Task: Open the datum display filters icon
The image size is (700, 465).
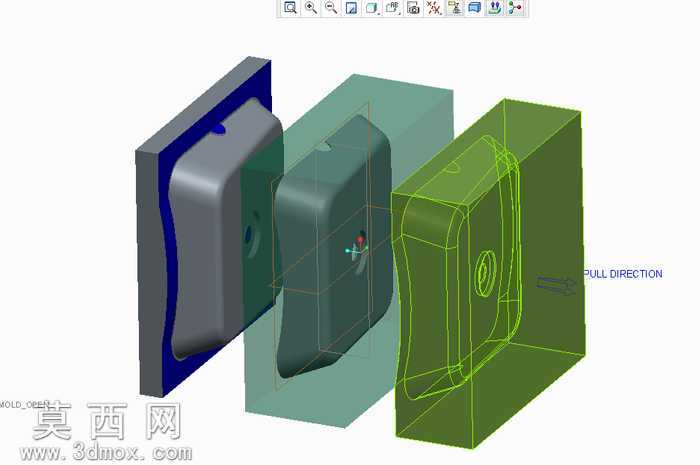Action: pyautogui.click(x=433, y=8)
